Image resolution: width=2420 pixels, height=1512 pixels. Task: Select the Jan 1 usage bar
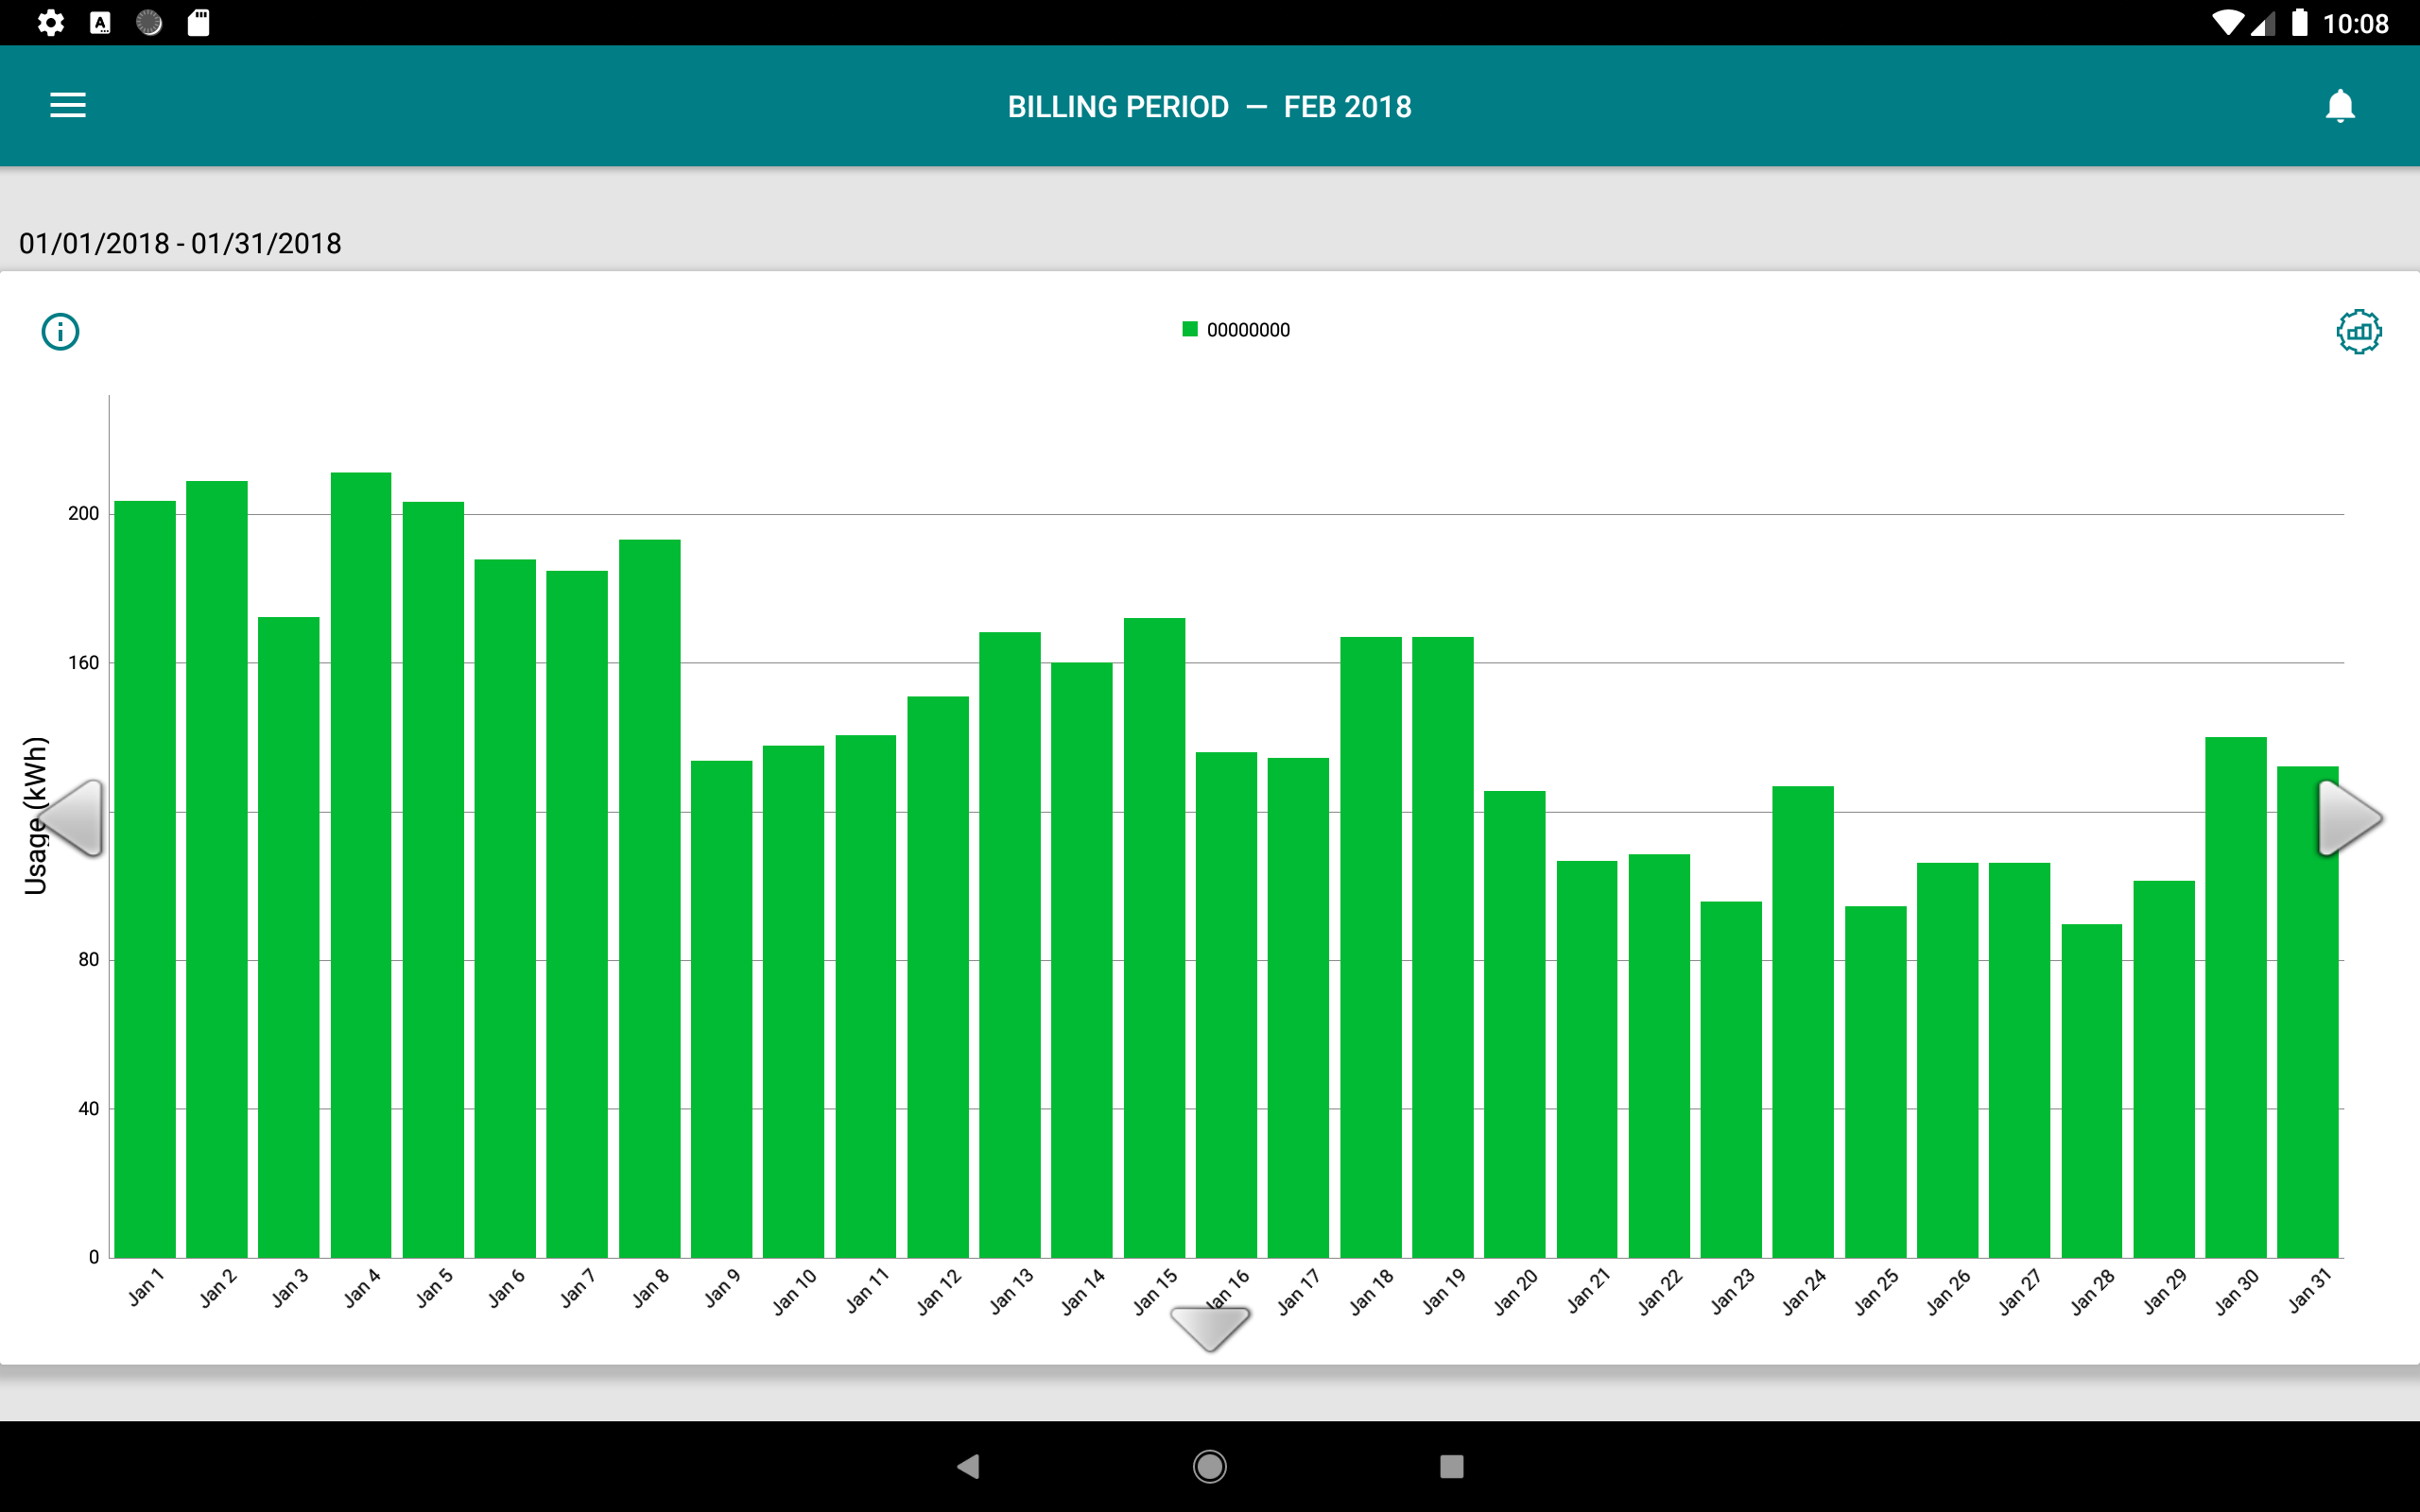point(145,879)
